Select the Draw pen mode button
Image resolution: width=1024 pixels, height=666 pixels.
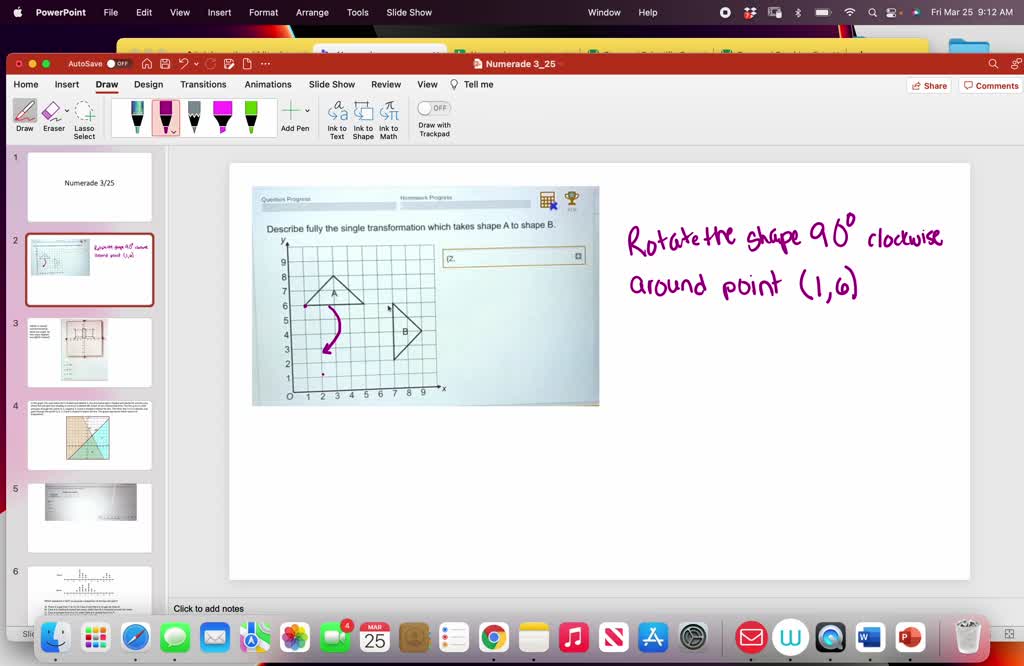click(25, 112)
